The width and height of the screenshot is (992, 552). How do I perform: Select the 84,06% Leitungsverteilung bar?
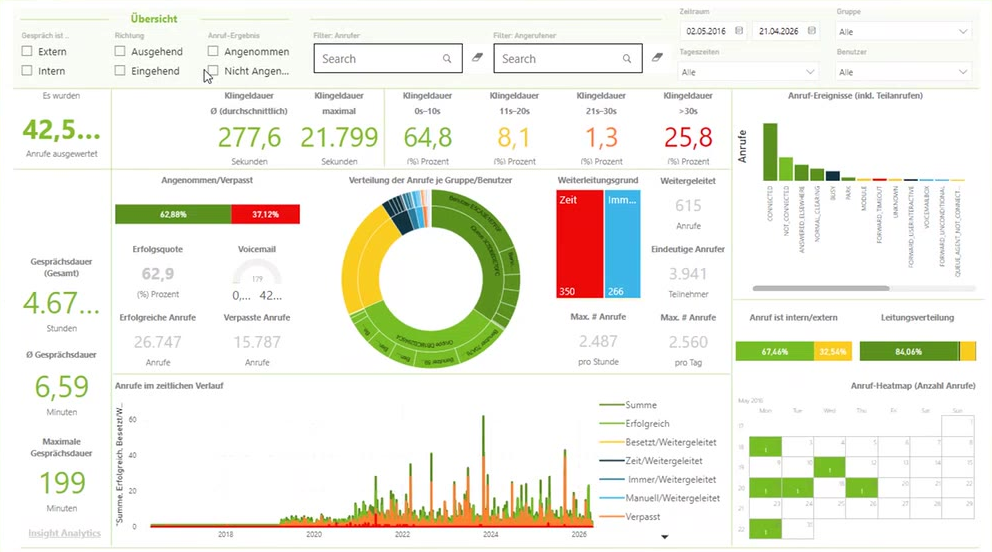coord(909,352)
